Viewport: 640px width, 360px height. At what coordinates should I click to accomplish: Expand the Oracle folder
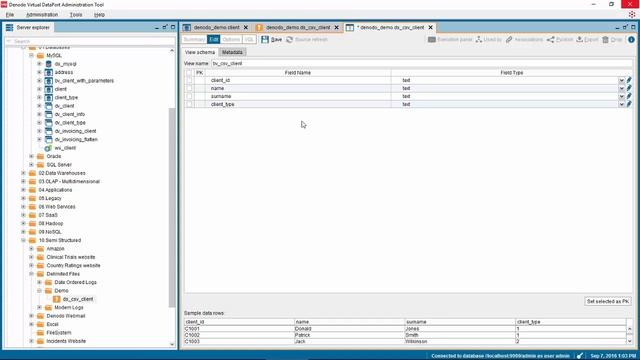[x=31, y=156]
